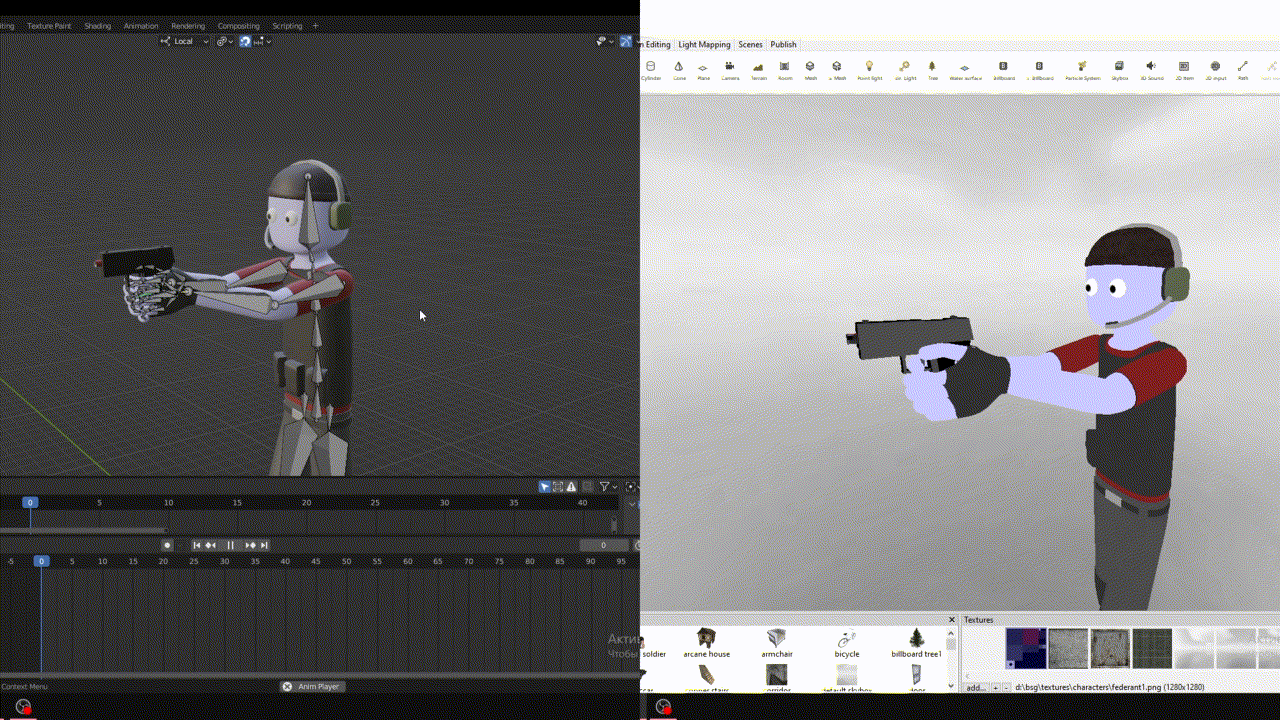The width and height of the screenshot is (1280, 720).
Task: Click the dope sheet horizontal scrollbar
Action: (x=82, y=530)
